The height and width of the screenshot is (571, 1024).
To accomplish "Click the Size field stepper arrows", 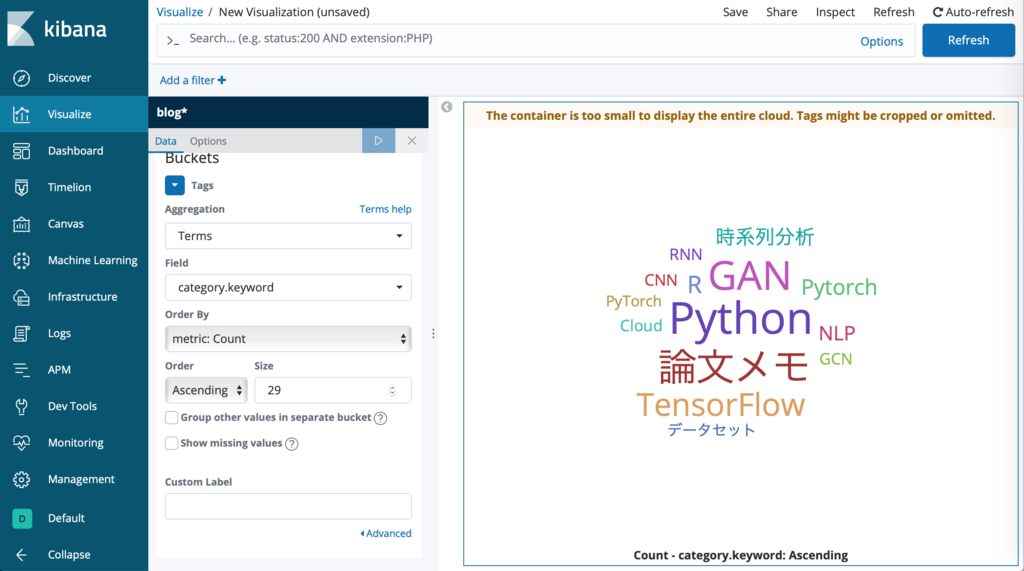I will (x=392, y=390).
